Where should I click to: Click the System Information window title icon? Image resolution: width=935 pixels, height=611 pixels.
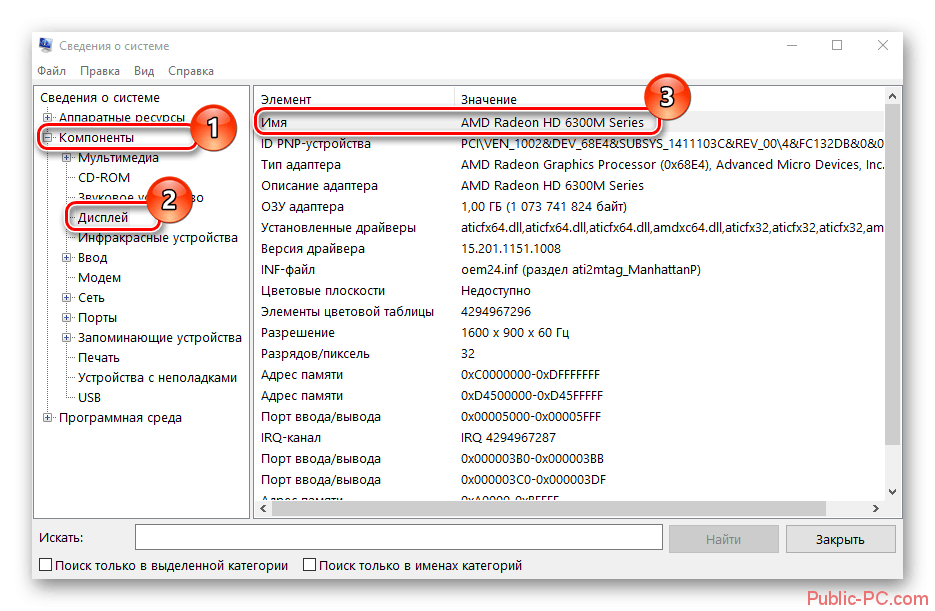point(46,46)
